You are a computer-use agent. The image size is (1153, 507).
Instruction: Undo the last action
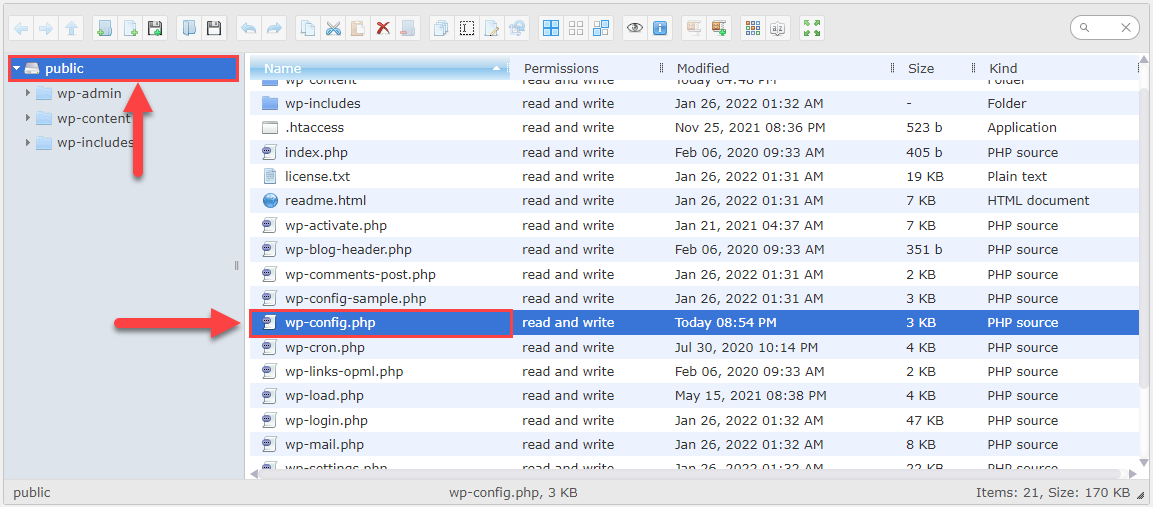tap(249, 28)
